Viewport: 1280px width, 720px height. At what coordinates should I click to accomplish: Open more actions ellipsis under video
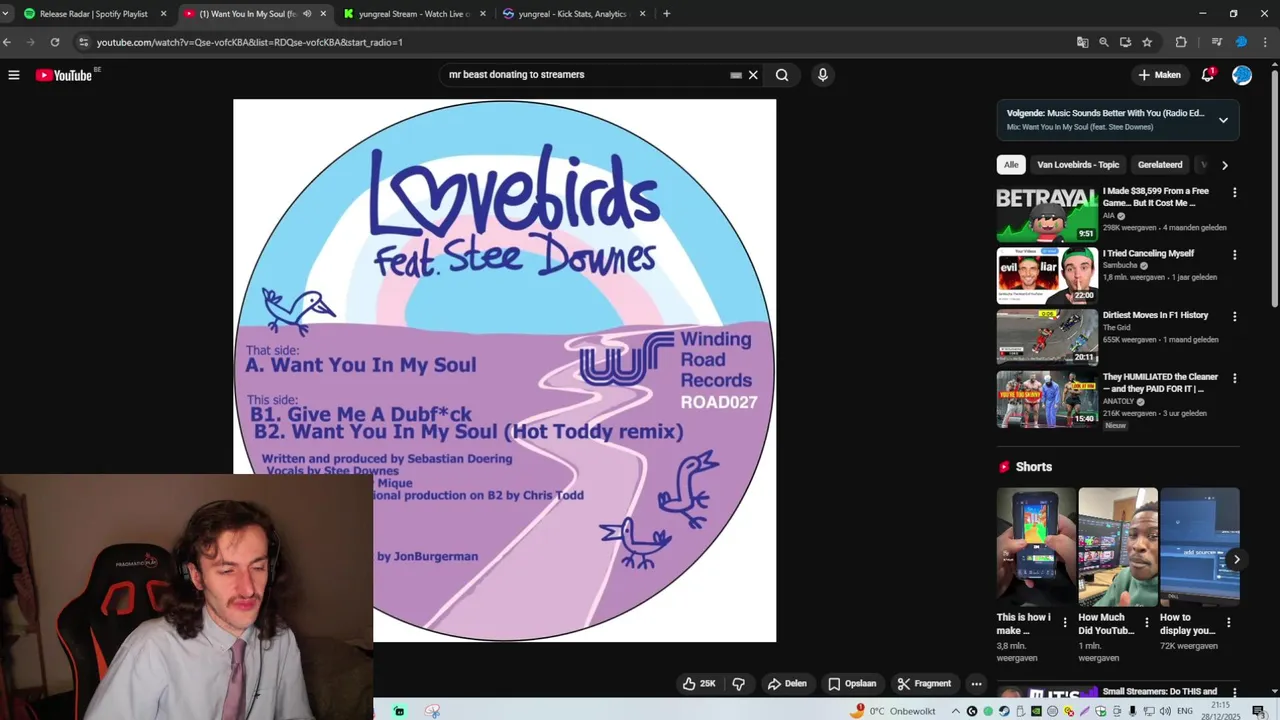pos(976,684)
